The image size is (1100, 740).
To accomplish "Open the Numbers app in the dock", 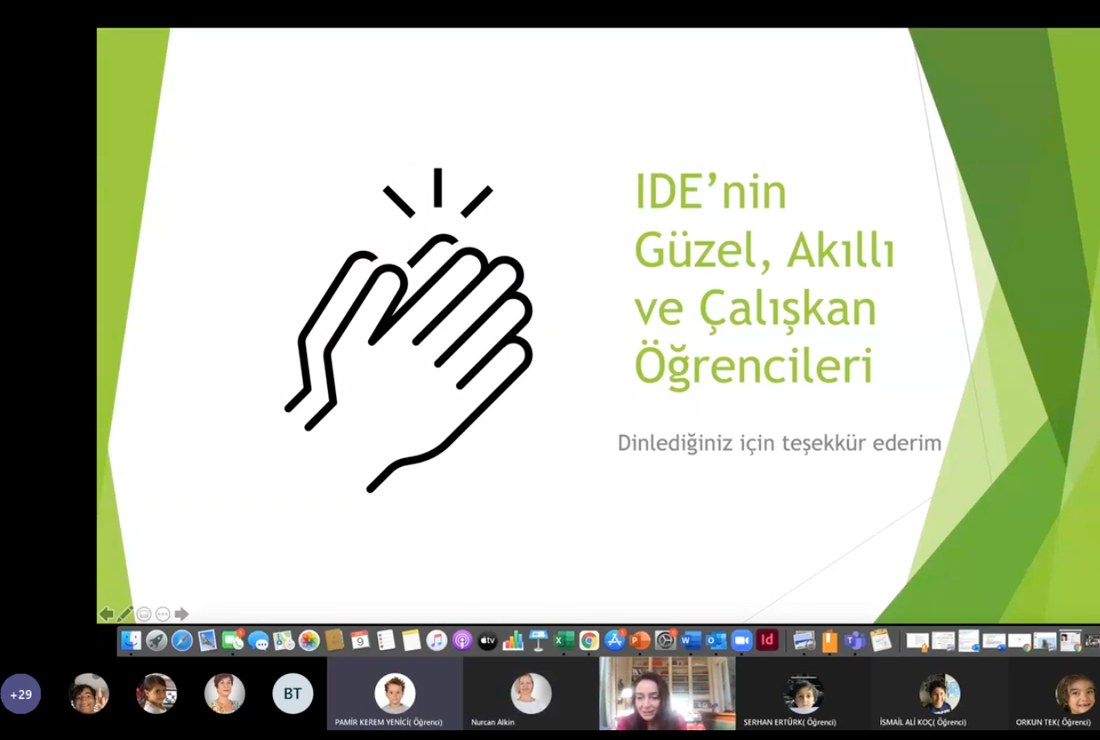I will click(513, 640).
